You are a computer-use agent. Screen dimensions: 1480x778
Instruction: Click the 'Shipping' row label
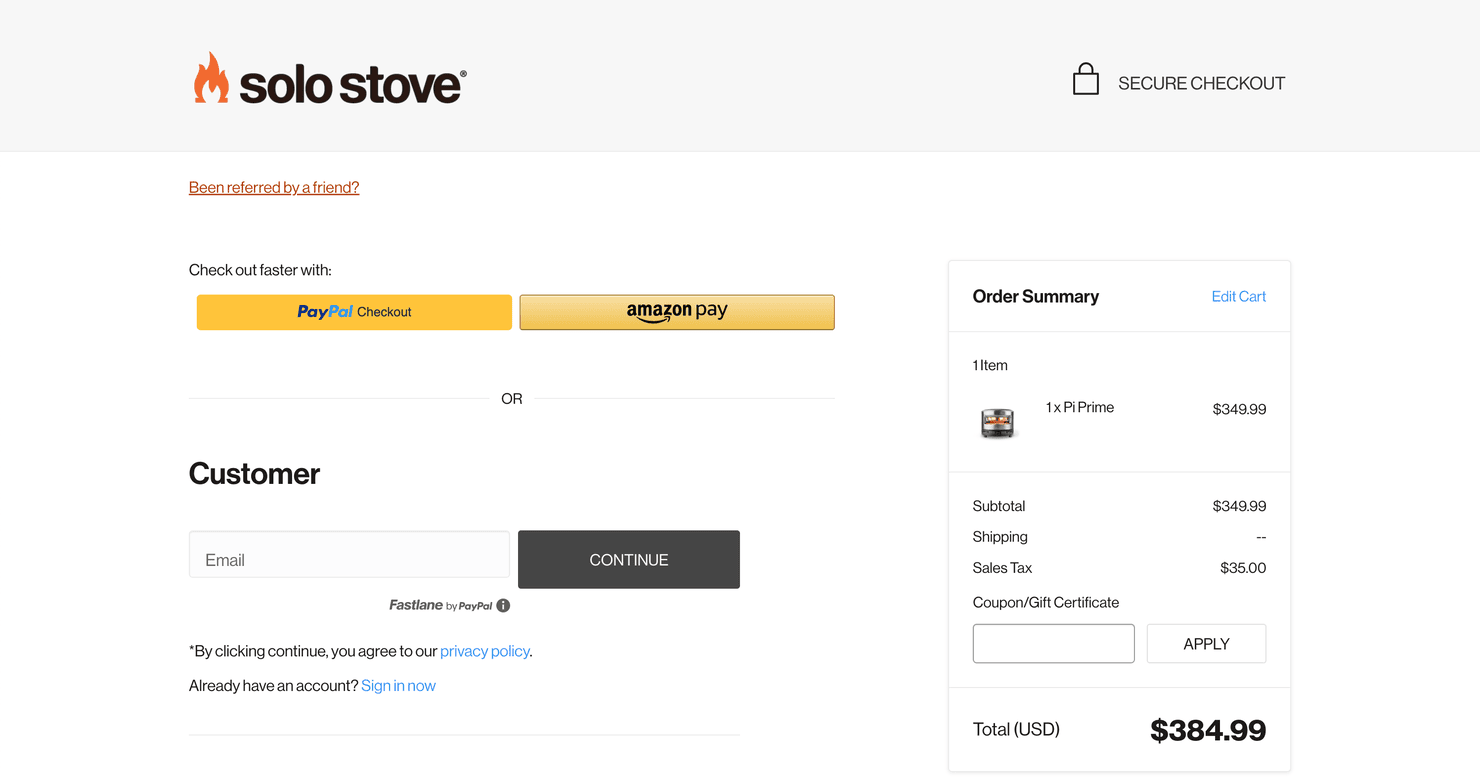1000,537
